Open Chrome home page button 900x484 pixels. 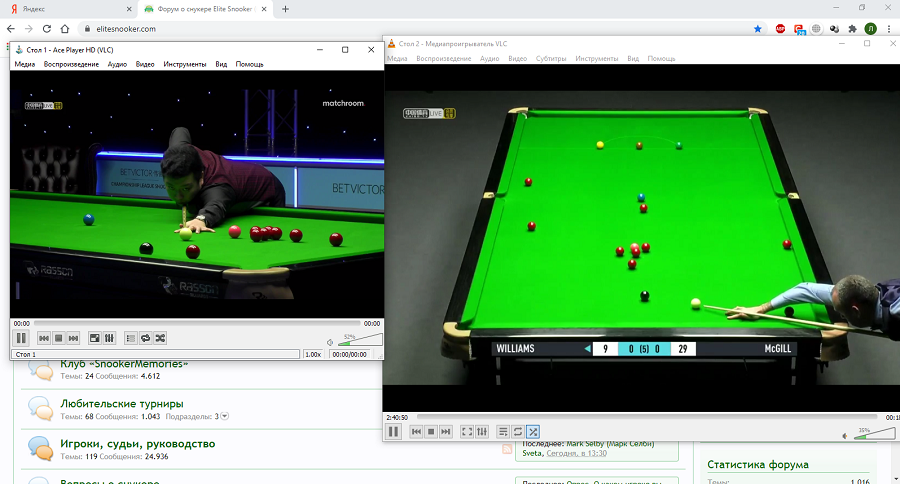pos(65,29)
